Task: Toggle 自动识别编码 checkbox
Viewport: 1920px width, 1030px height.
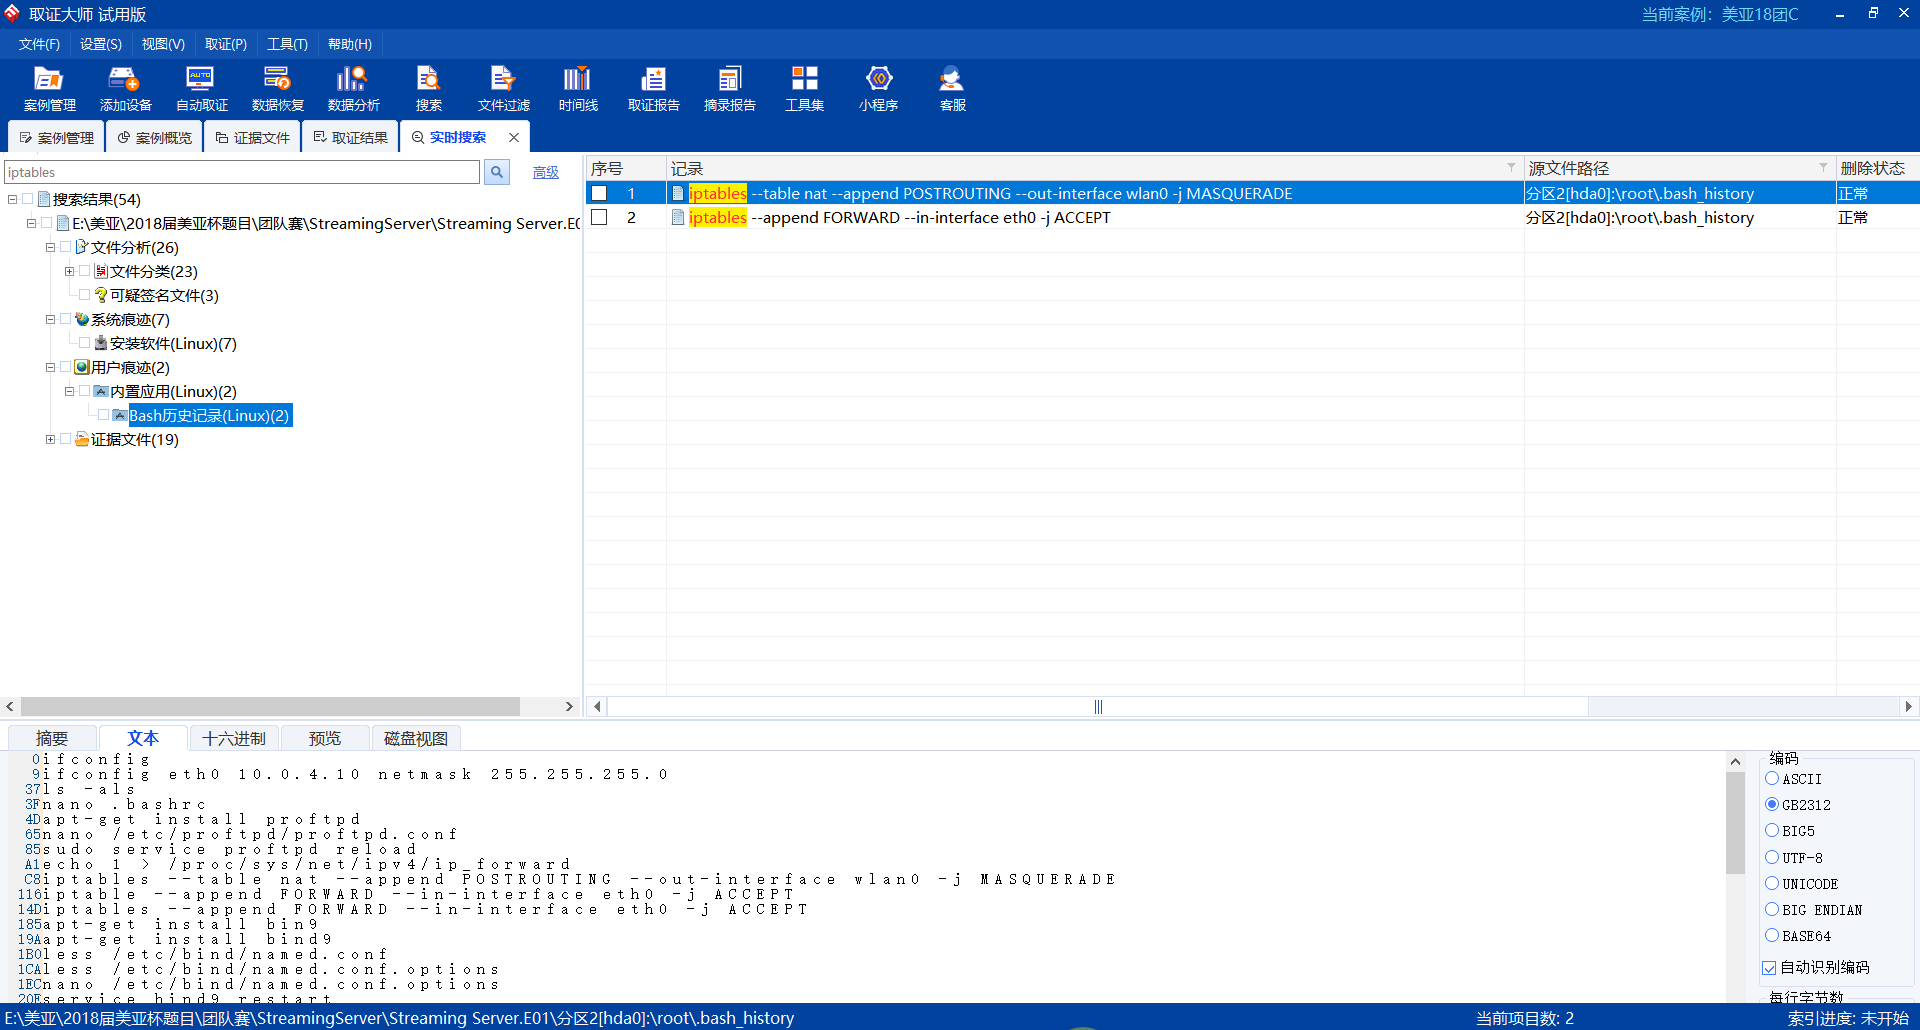Action: pyautogui.click(x=1769, y=967)
